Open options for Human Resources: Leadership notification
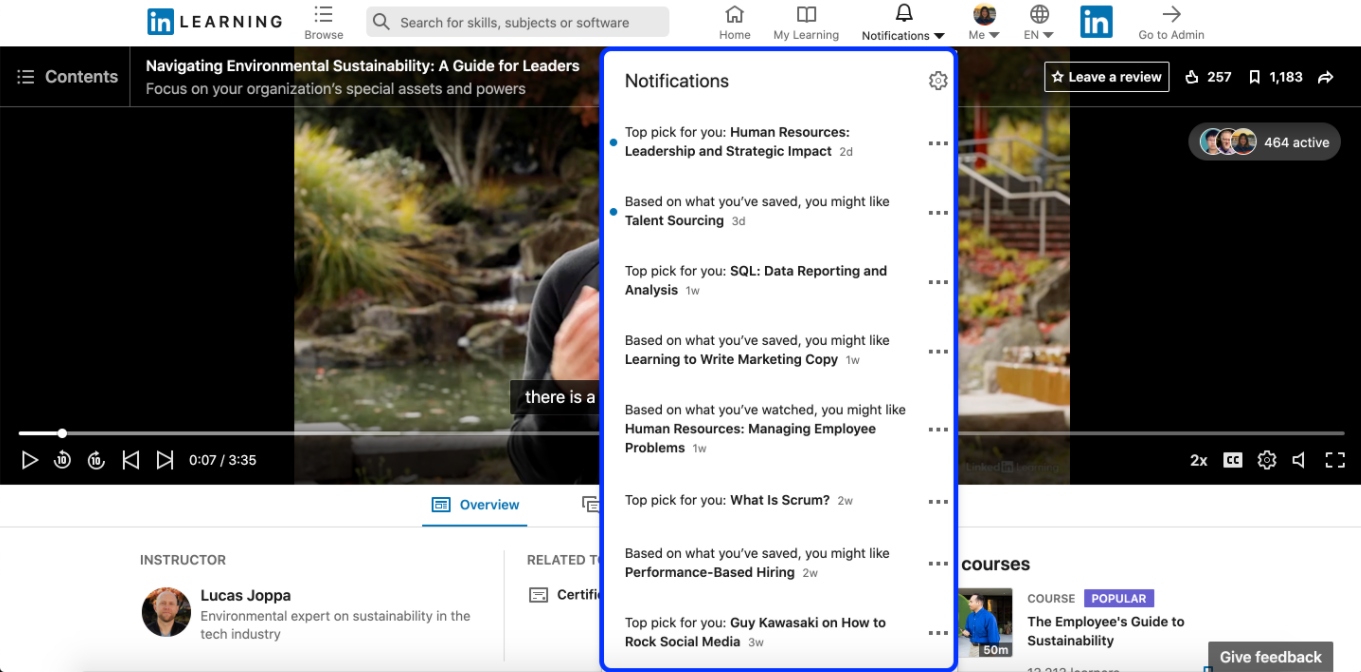1361x672 pixels. [x=938, y=144]
